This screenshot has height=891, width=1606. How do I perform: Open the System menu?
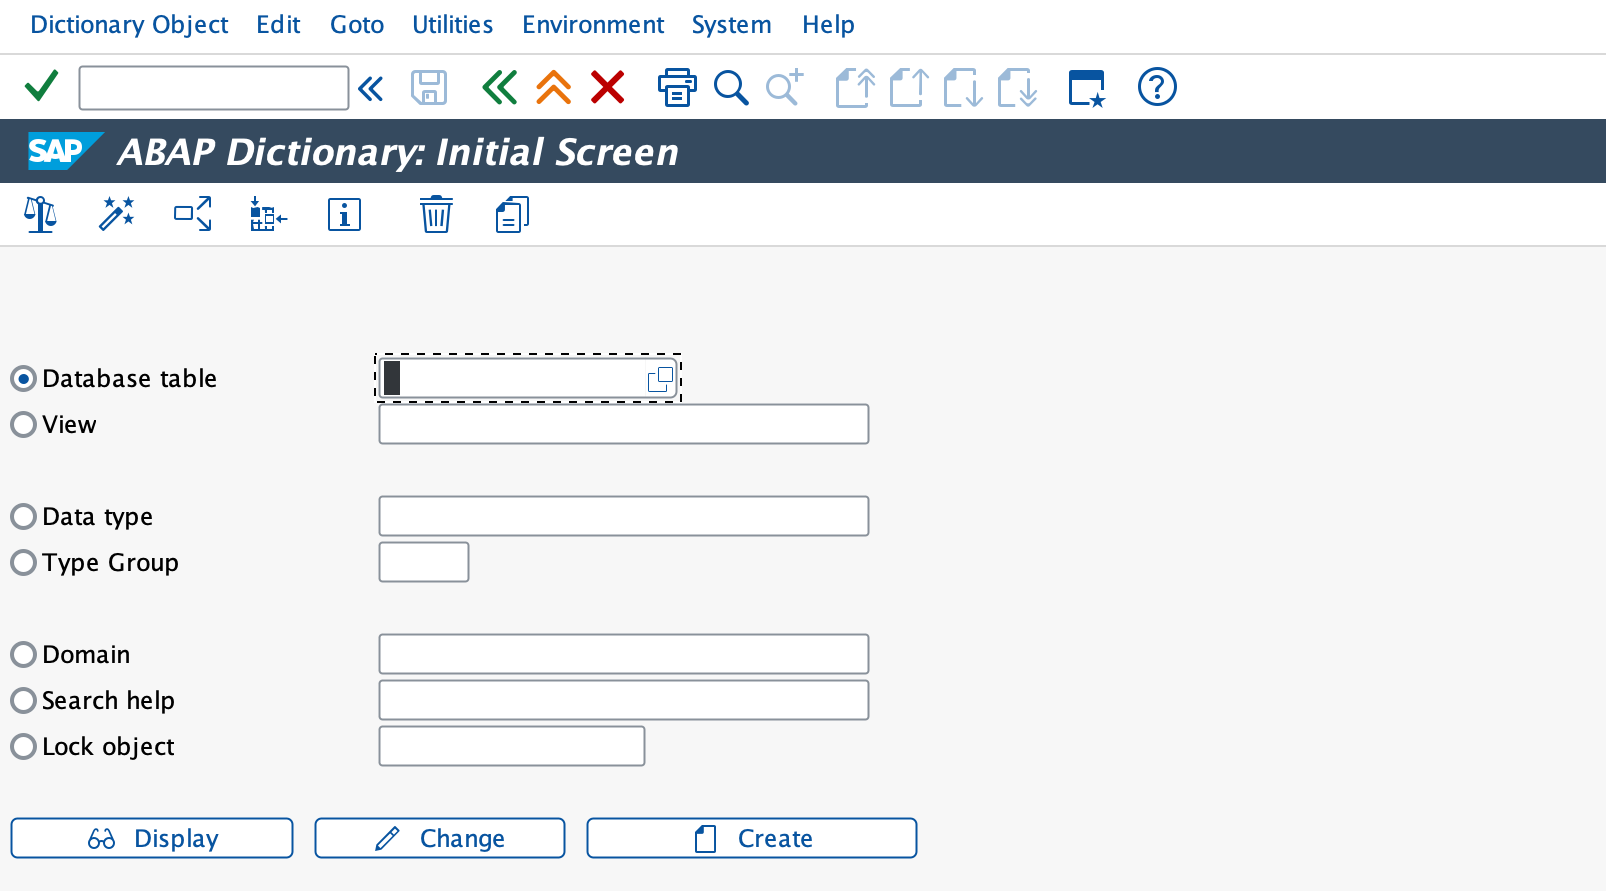[731, 25]
